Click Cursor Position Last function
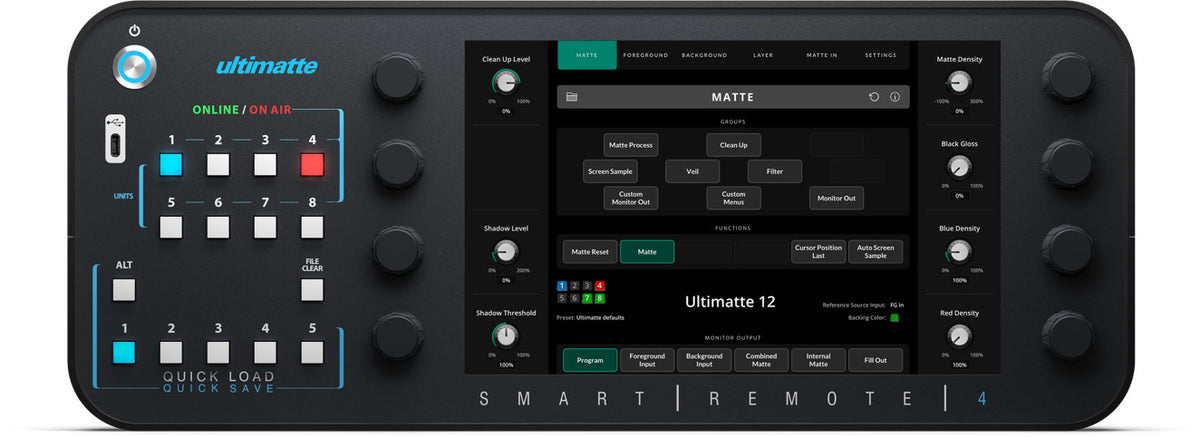Viewport: 1200px width, 437px height. pyautogui.click(x=818, y=252)
